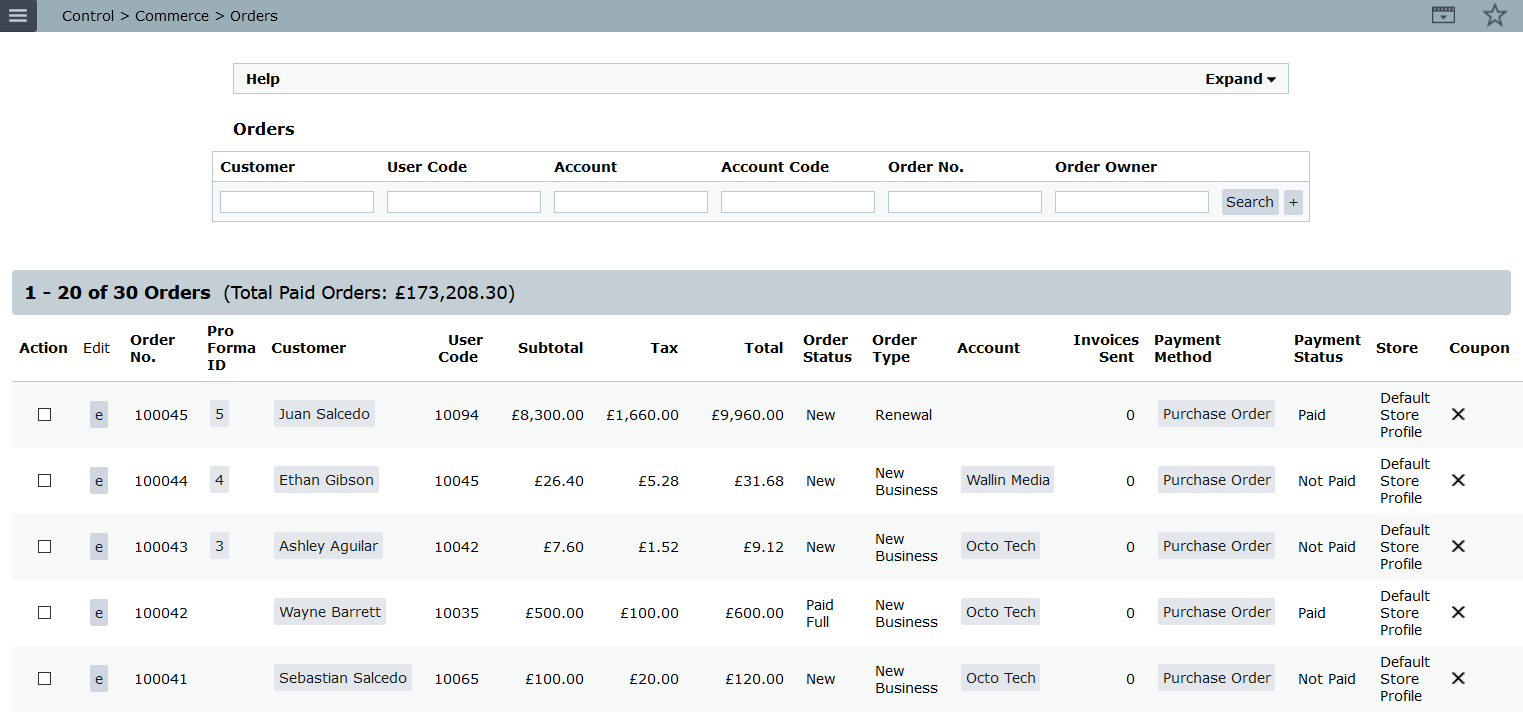Viewport: 1523px width, 721px height.
Task: Open Wallin Media account
Action: (1008, 480)
